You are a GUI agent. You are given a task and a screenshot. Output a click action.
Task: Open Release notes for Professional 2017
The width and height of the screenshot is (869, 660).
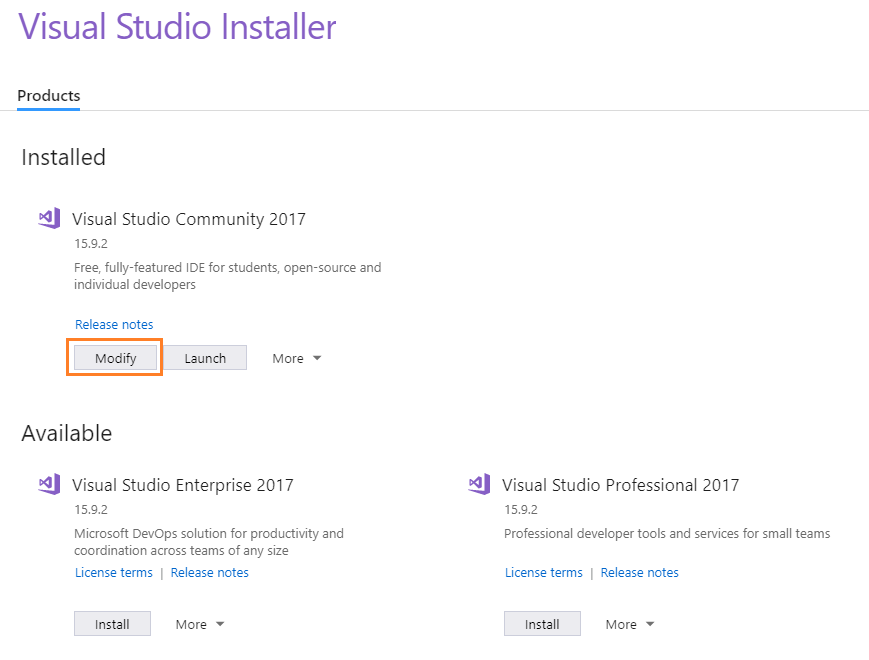click(x=640, y=573)
